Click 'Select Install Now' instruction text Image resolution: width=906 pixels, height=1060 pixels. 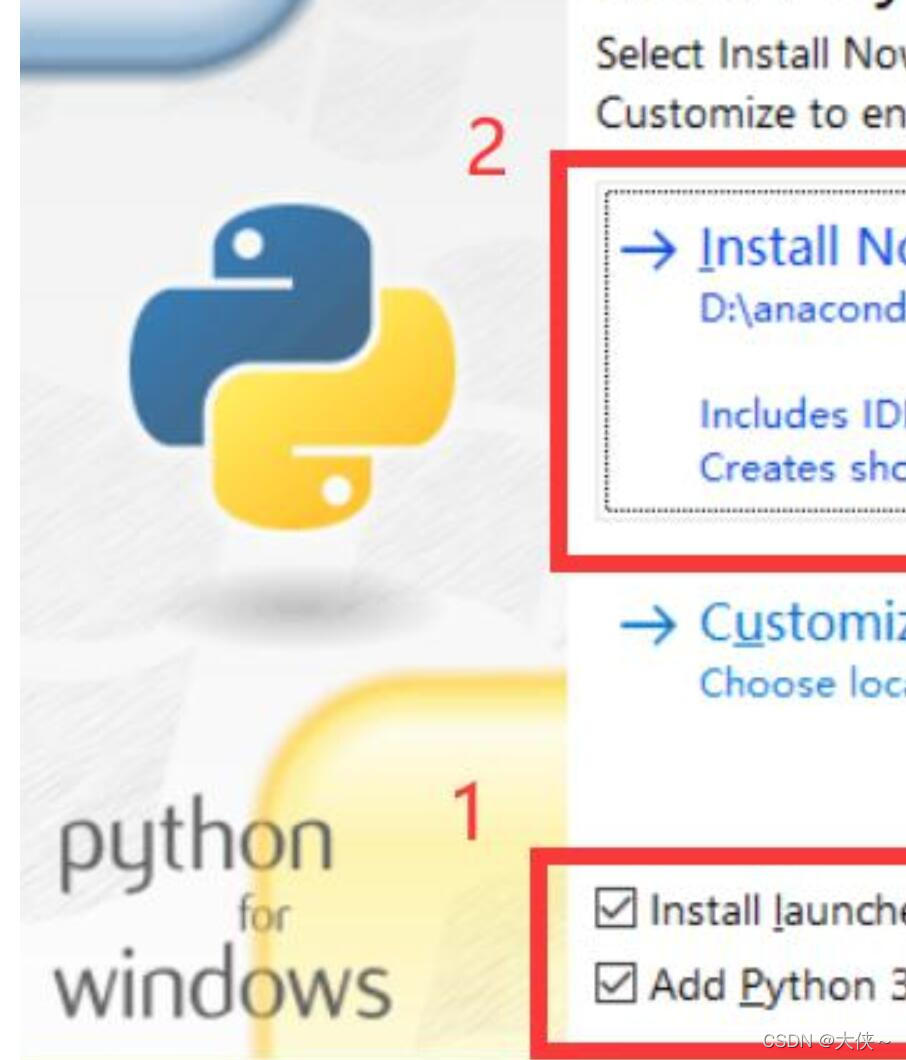[x=750, y=53]
